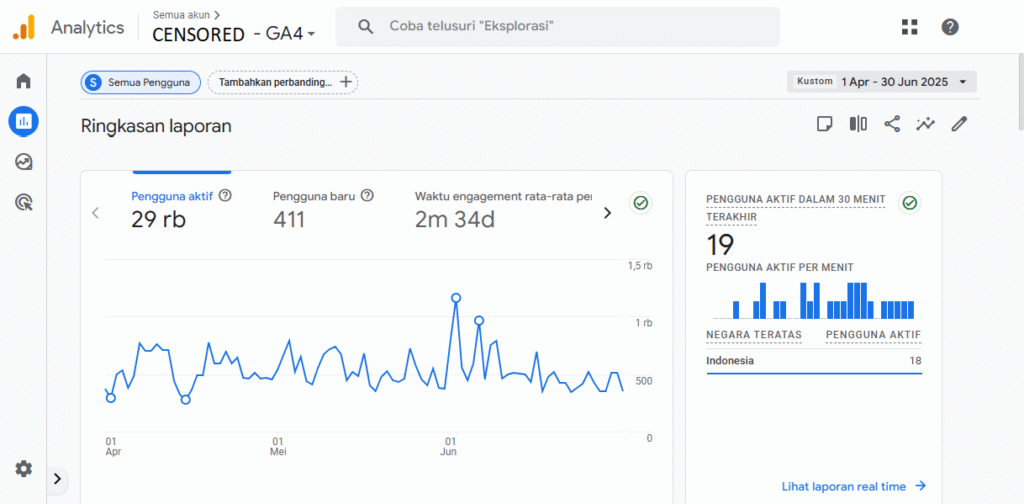Screen dimensions: 1024x504
Task: Open Admin settings gear icon
Action: tap(23, 468)
